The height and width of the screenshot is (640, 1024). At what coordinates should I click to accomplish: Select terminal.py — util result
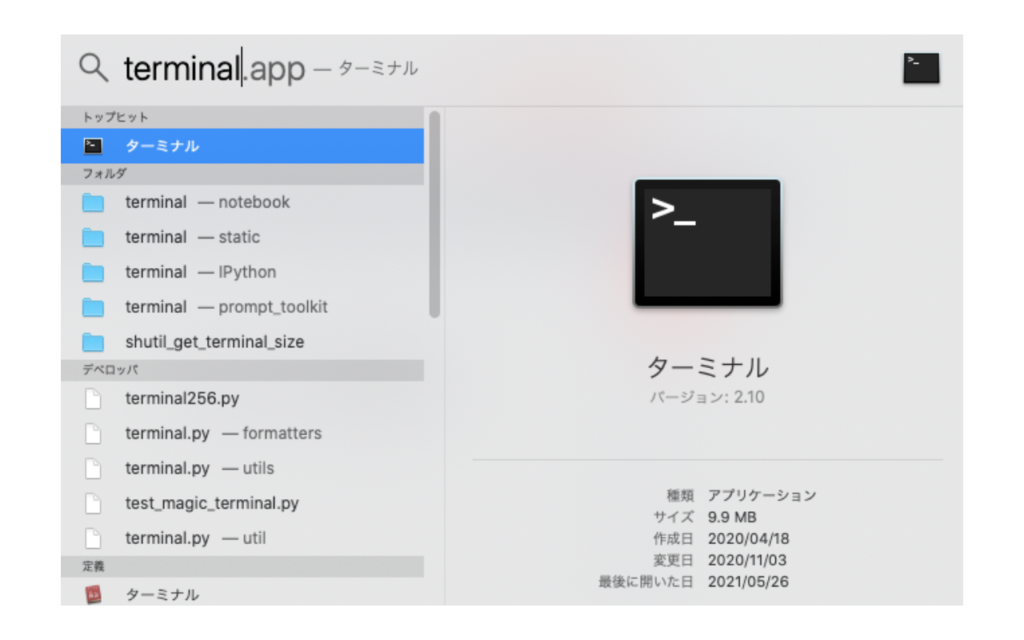[x=242, y=538]
